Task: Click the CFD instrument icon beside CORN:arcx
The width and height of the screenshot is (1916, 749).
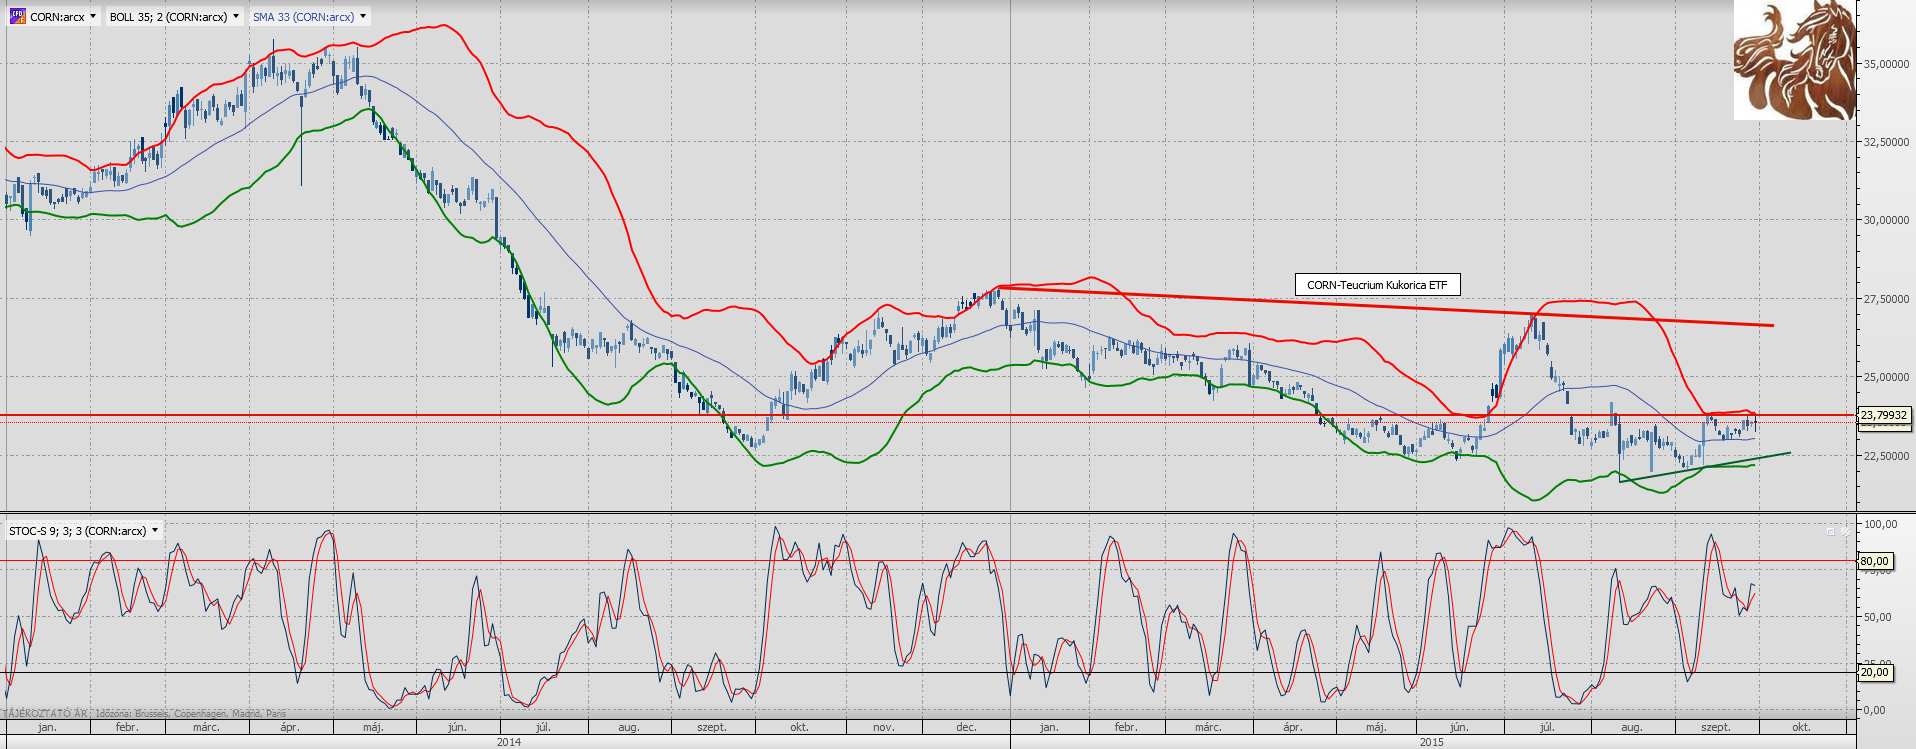Action: point(17,17)
